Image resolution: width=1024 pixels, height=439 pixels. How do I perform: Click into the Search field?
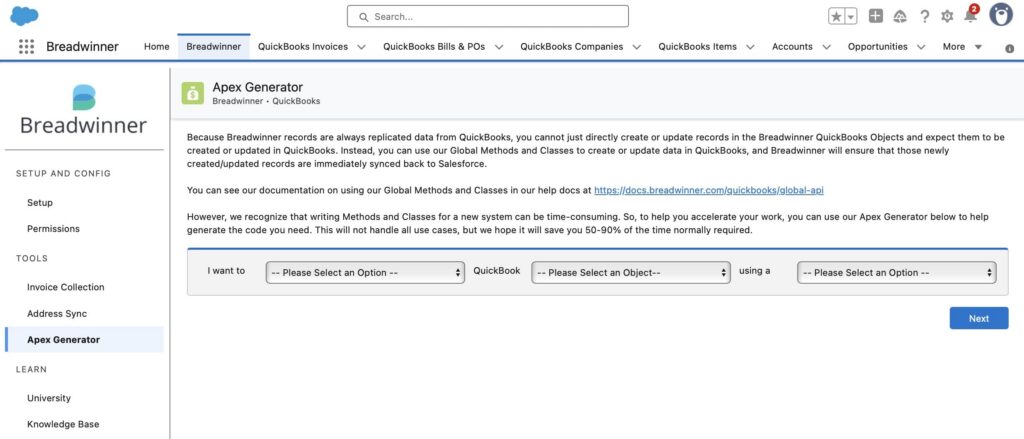tap(488, 16)
